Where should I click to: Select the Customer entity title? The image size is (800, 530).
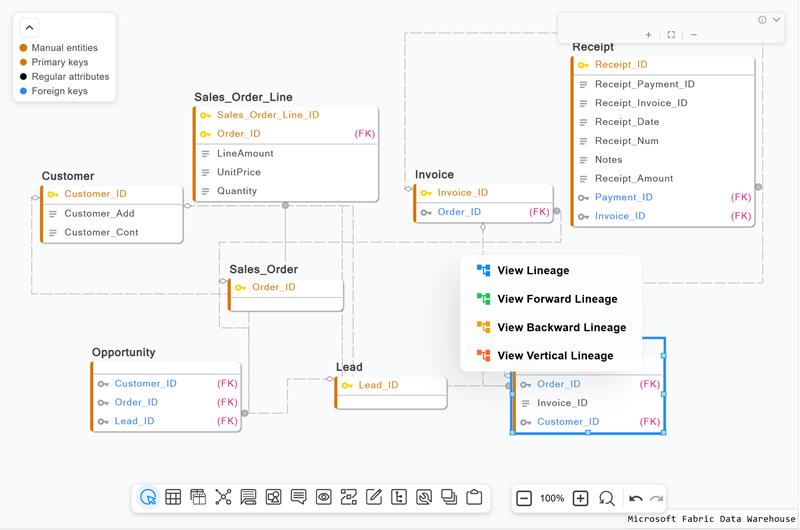tap(68, 176)
